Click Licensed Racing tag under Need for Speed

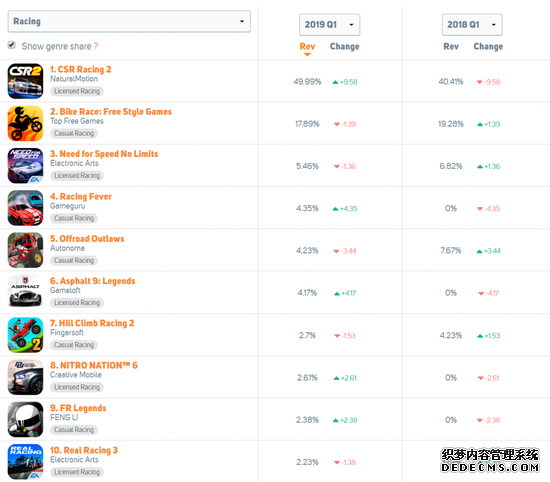click(77, 175)
